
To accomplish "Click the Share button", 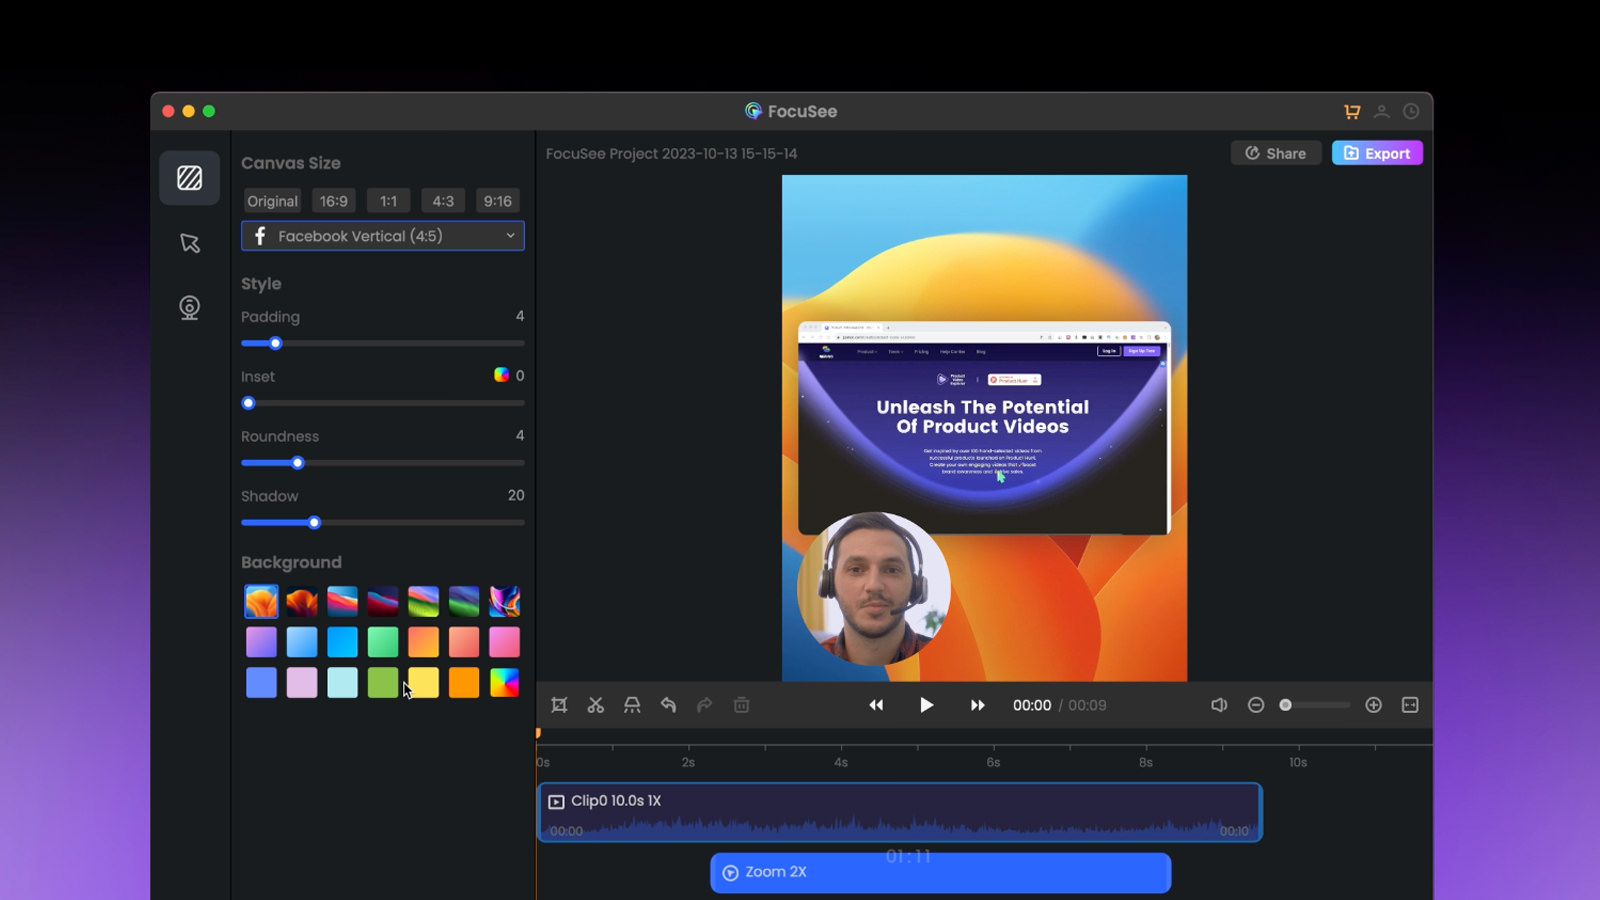I will (x=1275, y=153).
